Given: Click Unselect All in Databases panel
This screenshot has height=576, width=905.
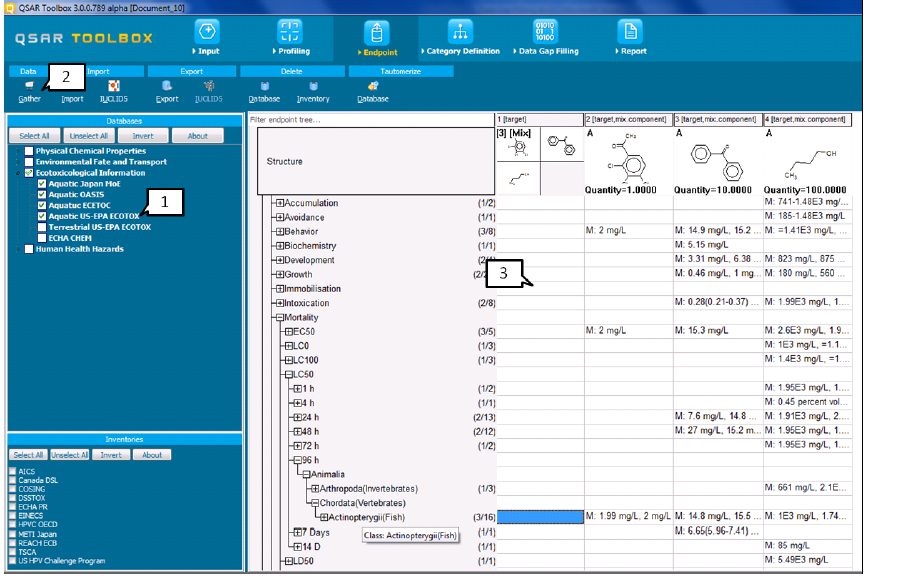Looking at the screenshot, I should point(88,136).
